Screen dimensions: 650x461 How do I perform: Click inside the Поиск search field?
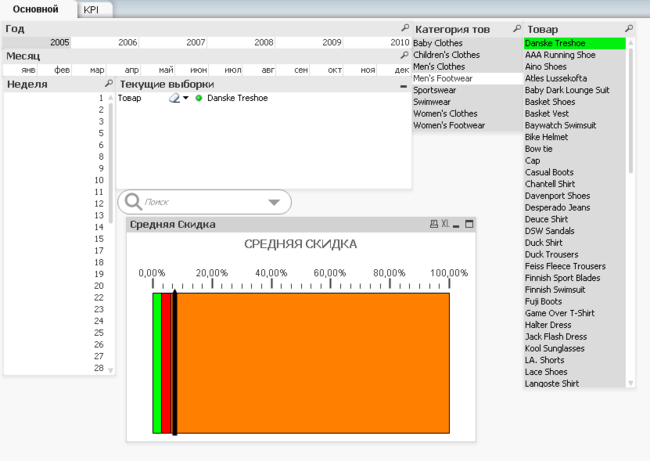(x=200, y=202)
